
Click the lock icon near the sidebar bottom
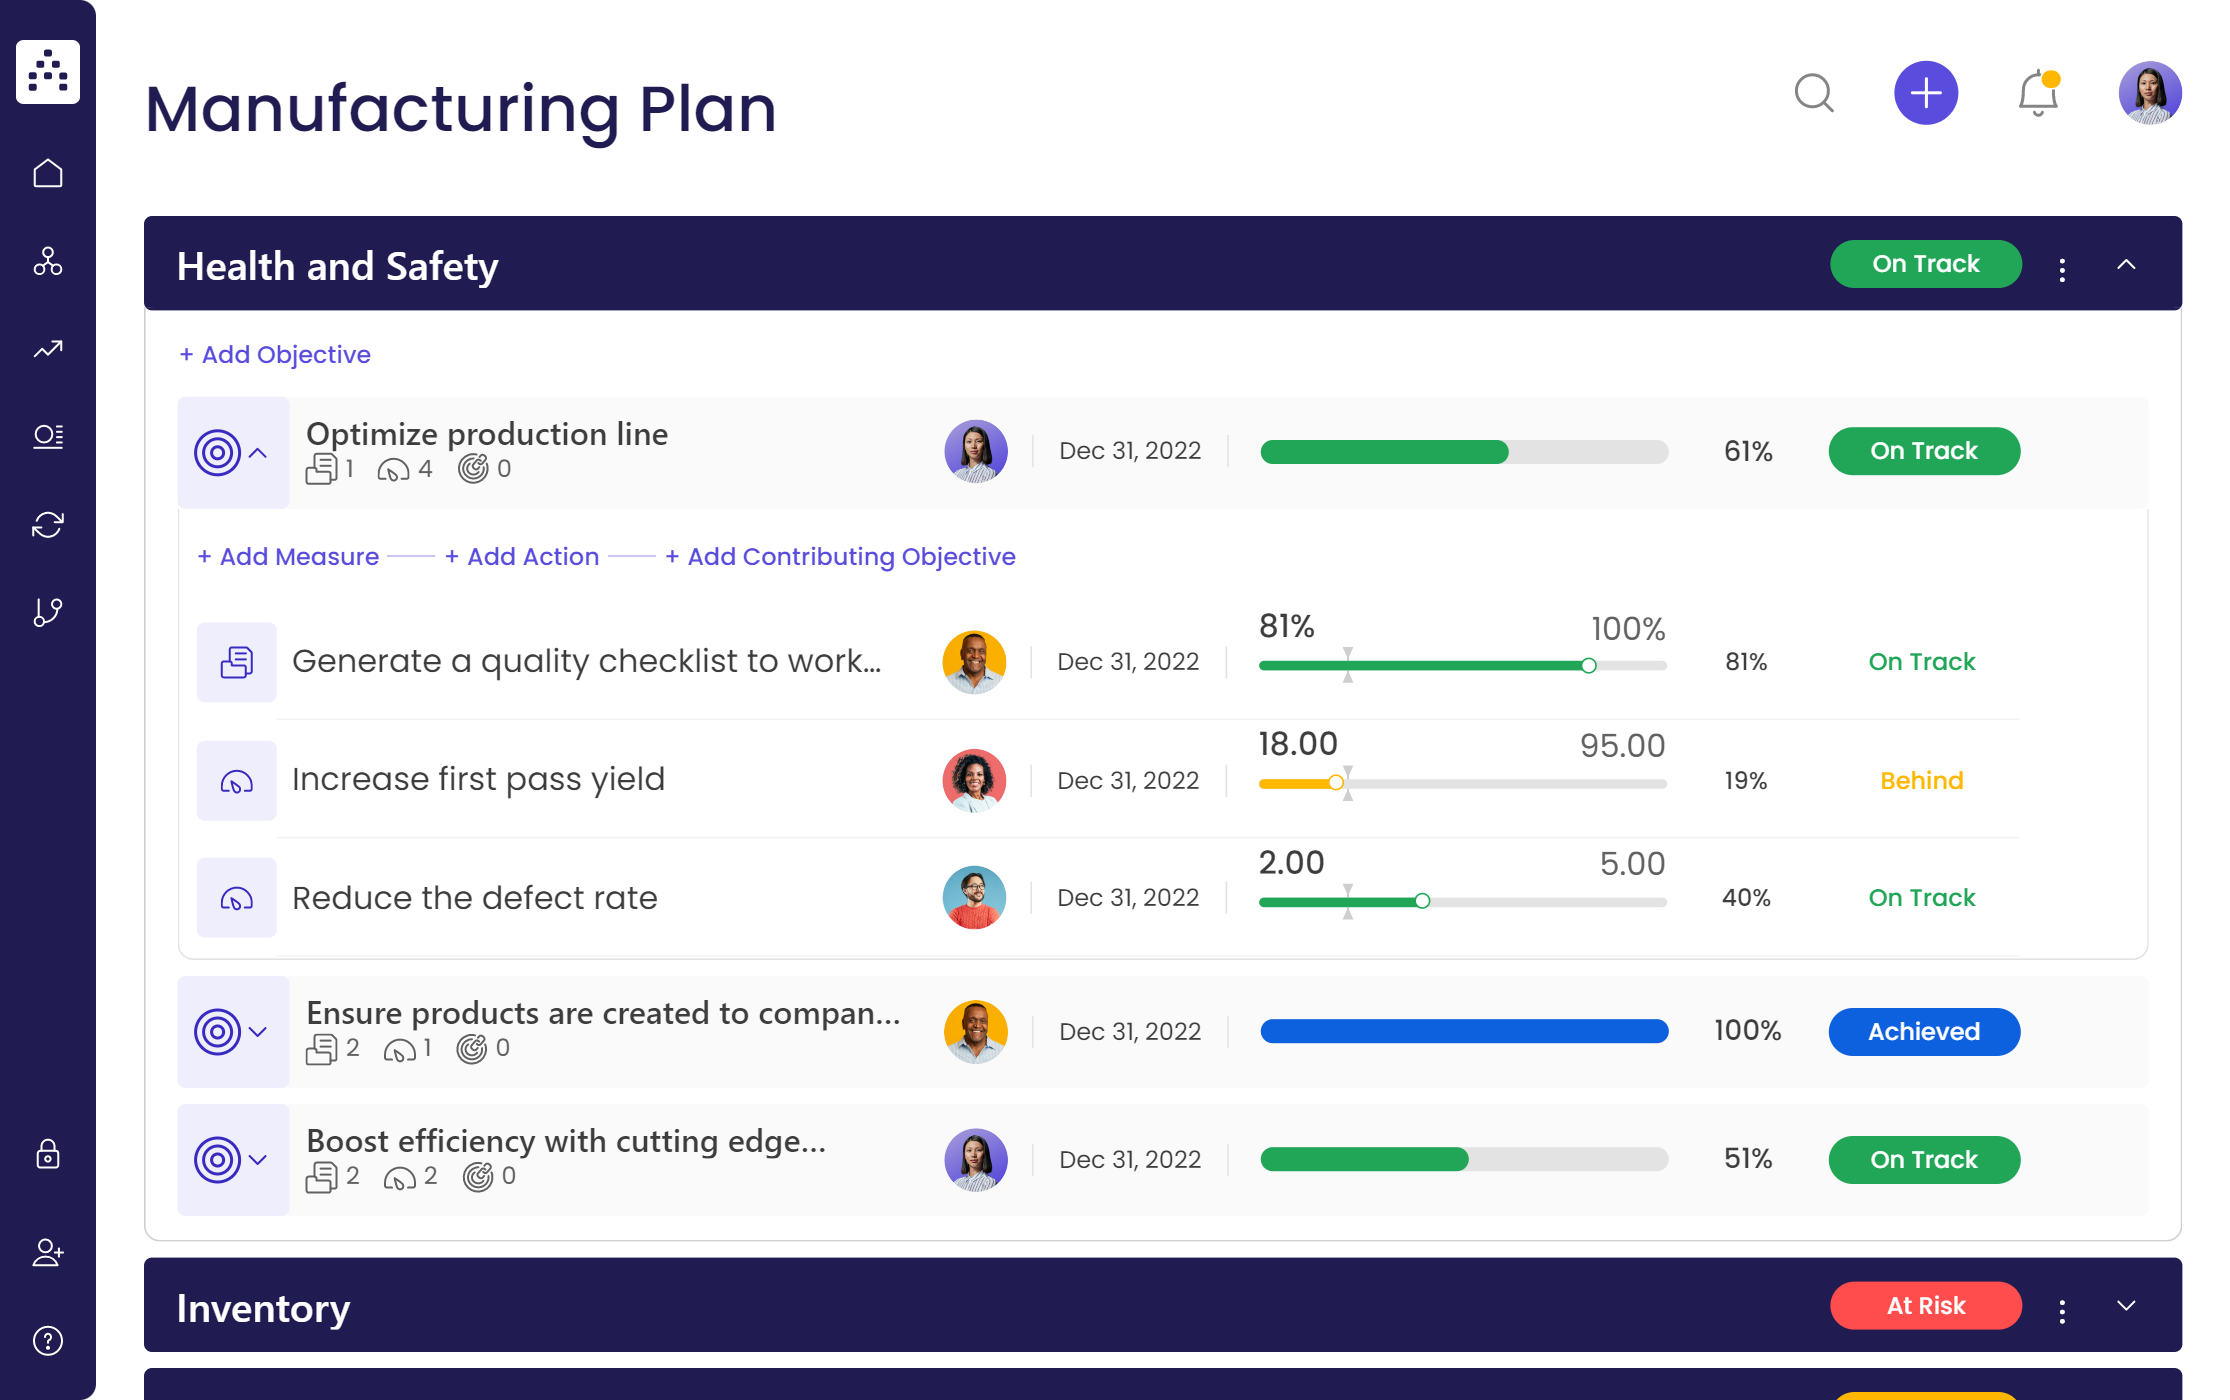(47, 1156)
